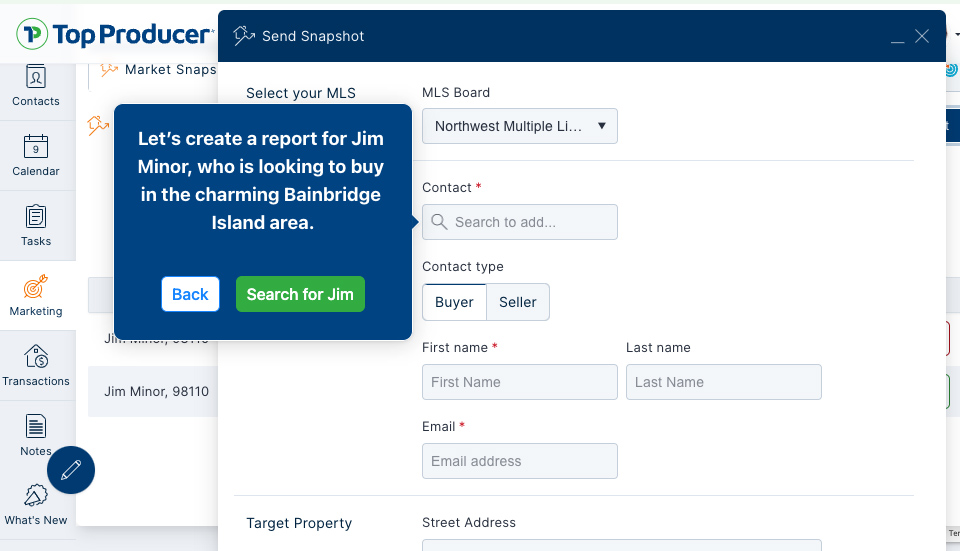Select Buyer contact type
Image resolution: width=960 pixels, height=551 pixels.
tap(454, 302)
